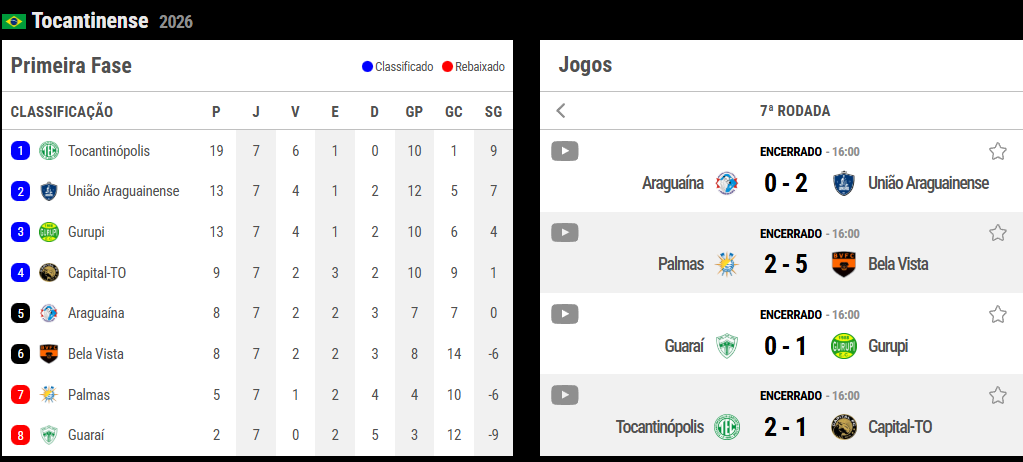Favorite the Araguaína vs União Araguainense match
1023x462 pixels.
click(x=997, y=151)
